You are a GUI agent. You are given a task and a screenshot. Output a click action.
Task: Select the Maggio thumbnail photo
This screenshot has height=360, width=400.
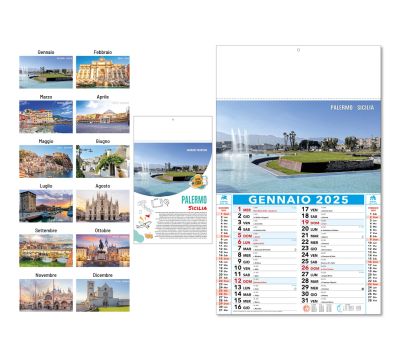tap(46, 161)
